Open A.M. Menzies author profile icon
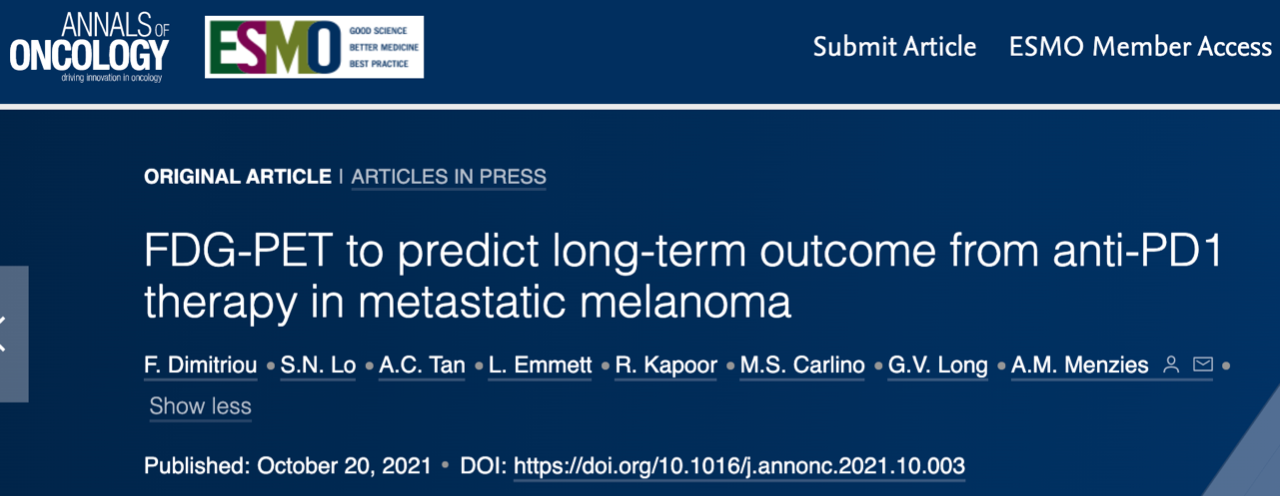The width and height of the screenshot is (1280, 496). pos(1171,366)
